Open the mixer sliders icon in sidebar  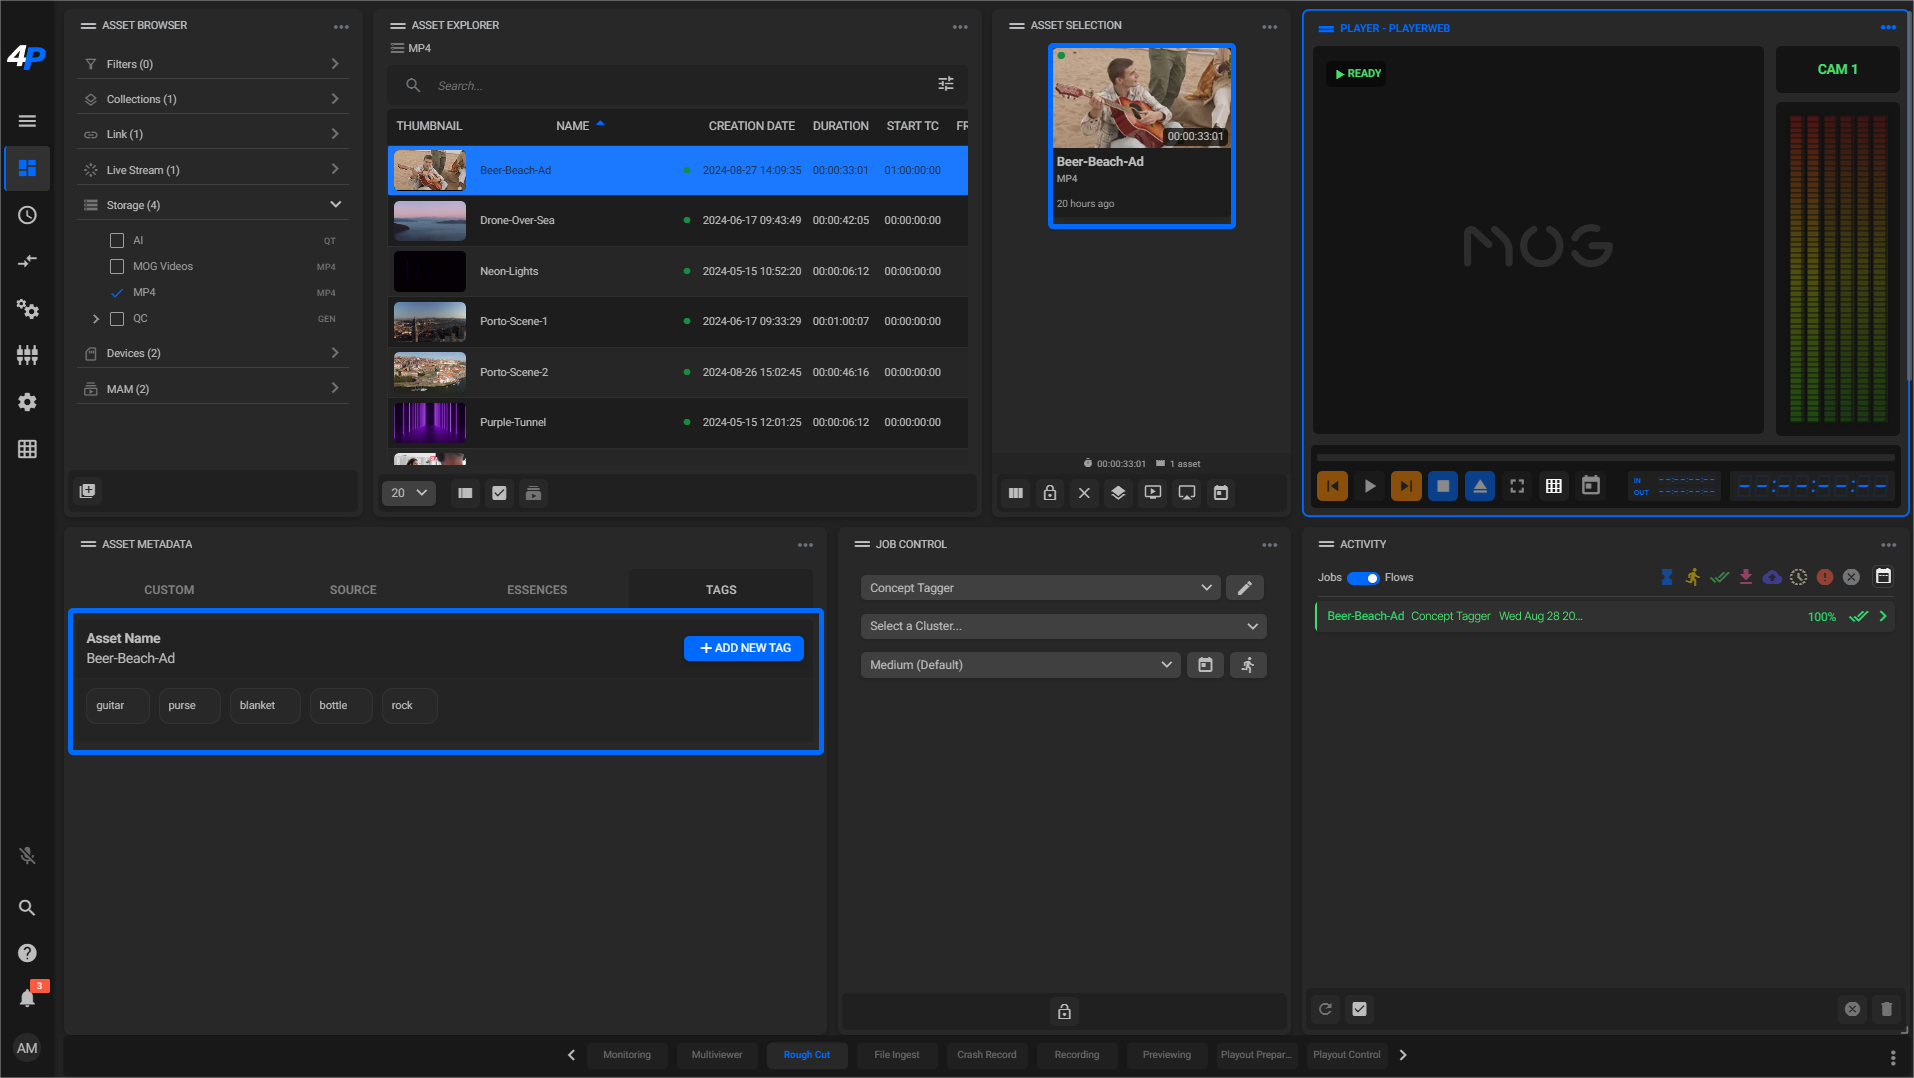click(x=27, y=355)
